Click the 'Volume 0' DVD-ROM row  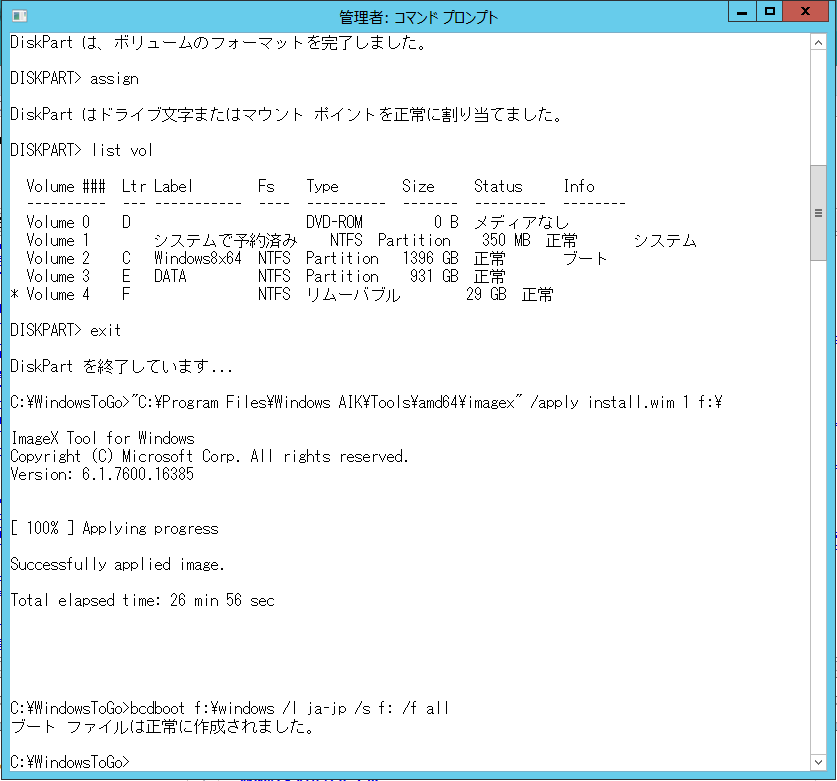pos(298,222)
